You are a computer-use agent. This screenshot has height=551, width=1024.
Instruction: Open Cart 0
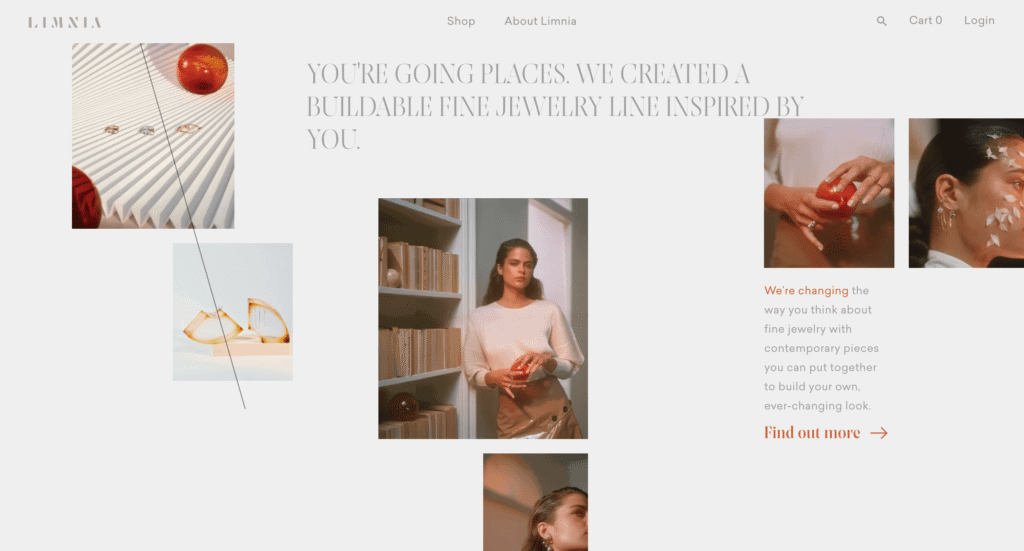point(925,20)
